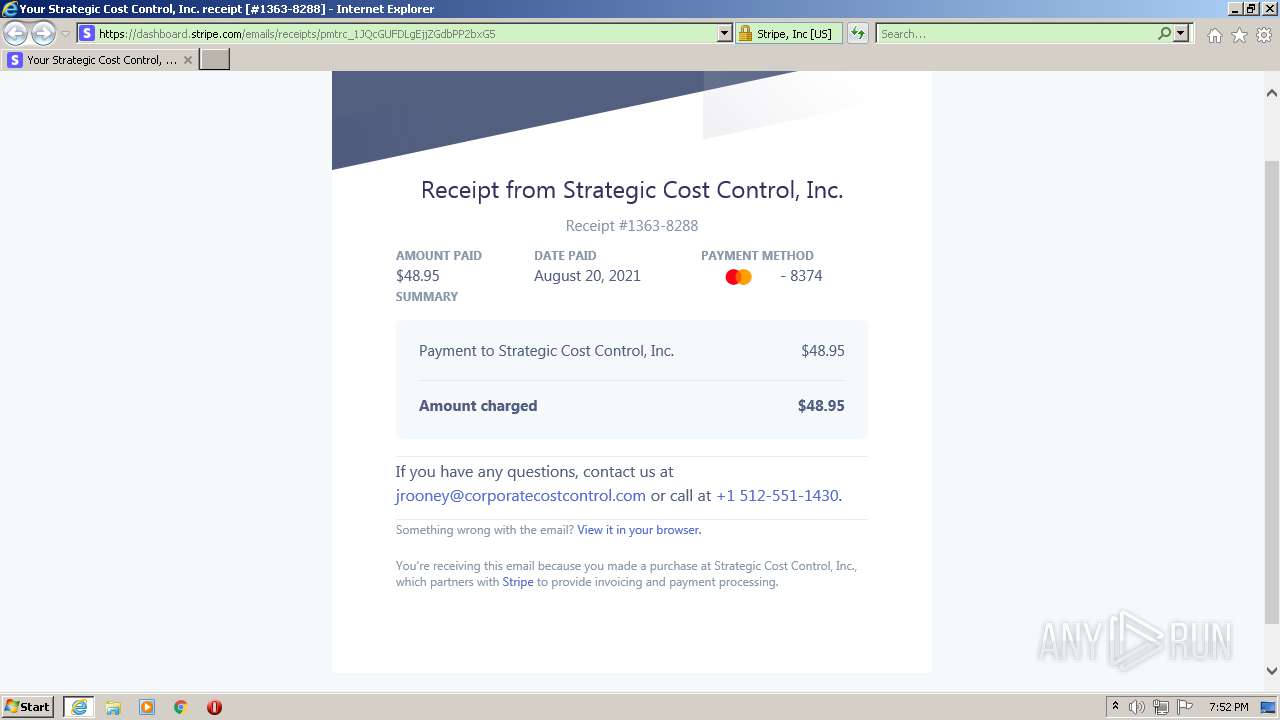Click the jrooney@corporatecostcontrol.com email link

pos(520,495)
